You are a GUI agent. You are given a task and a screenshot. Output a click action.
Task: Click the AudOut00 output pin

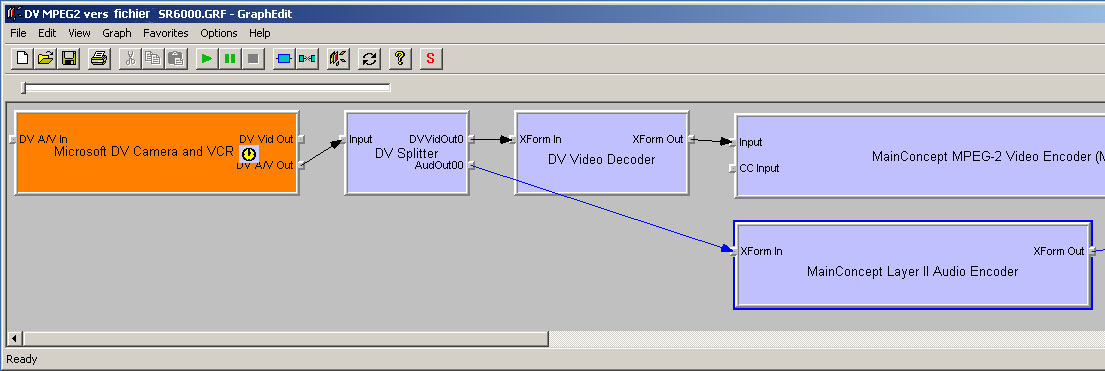pyautogui.click(x=471, y=165)
